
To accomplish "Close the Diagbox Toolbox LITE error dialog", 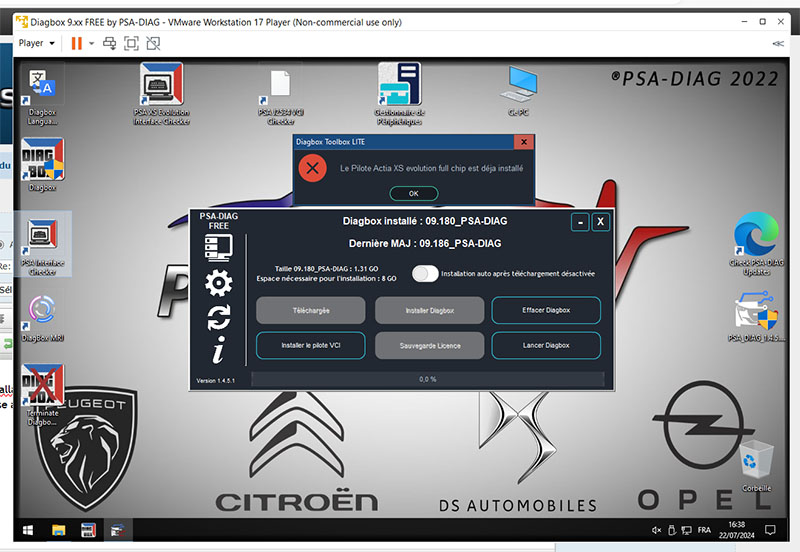I will click(x=524, y=142).
